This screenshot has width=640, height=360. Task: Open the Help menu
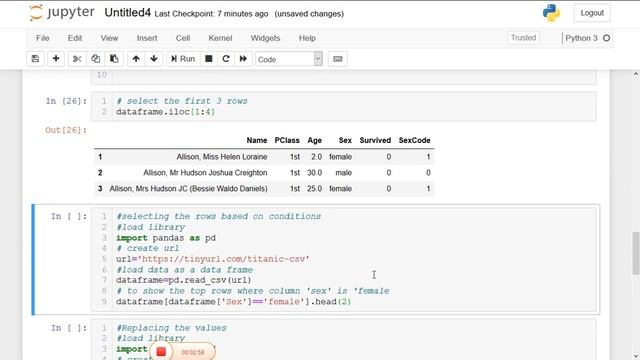[307, 38]
